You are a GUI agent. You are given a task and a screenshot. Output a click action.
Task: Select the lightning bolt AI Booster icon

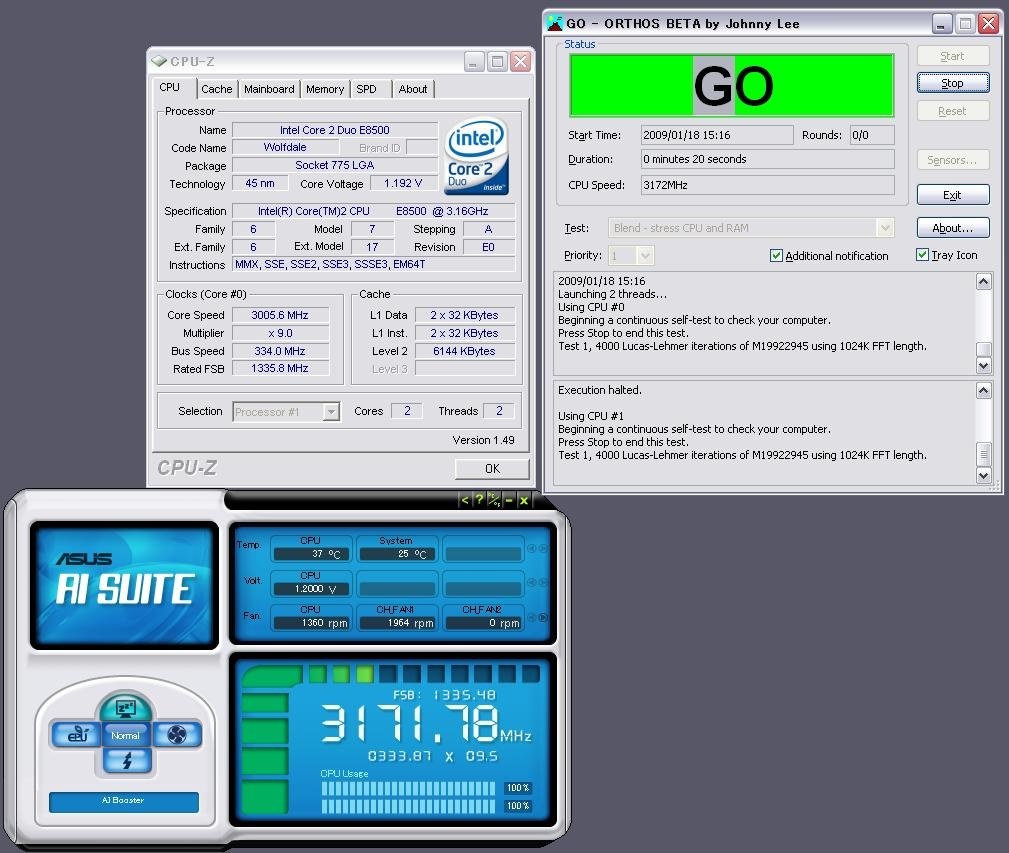click(127, 761)
